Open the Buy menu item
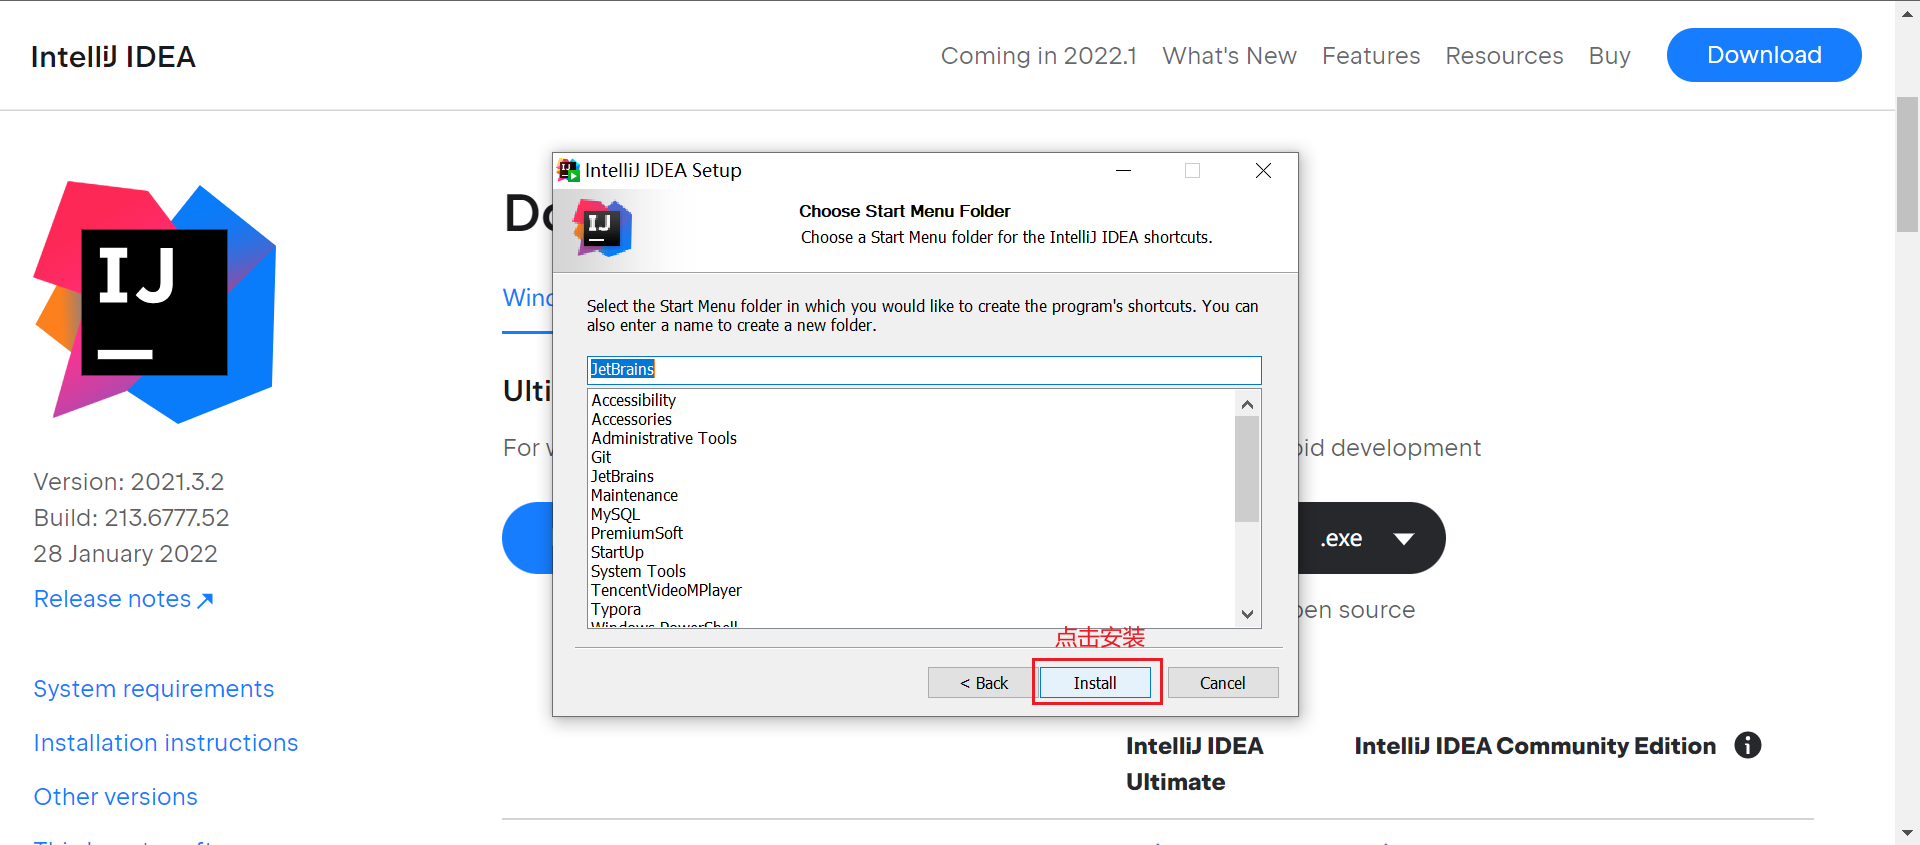1920x845 pixels. [1609, 56]
